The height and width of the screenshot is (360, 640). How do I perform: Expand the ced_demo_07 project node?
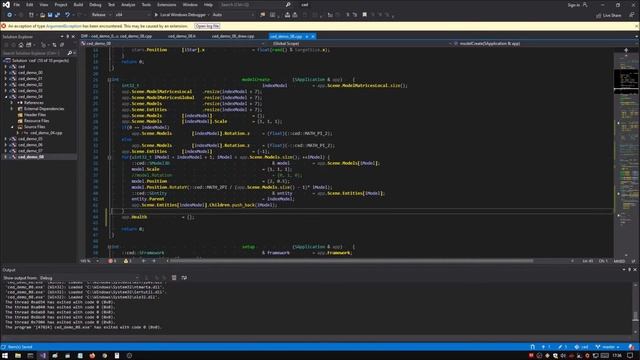pos(6,151)
